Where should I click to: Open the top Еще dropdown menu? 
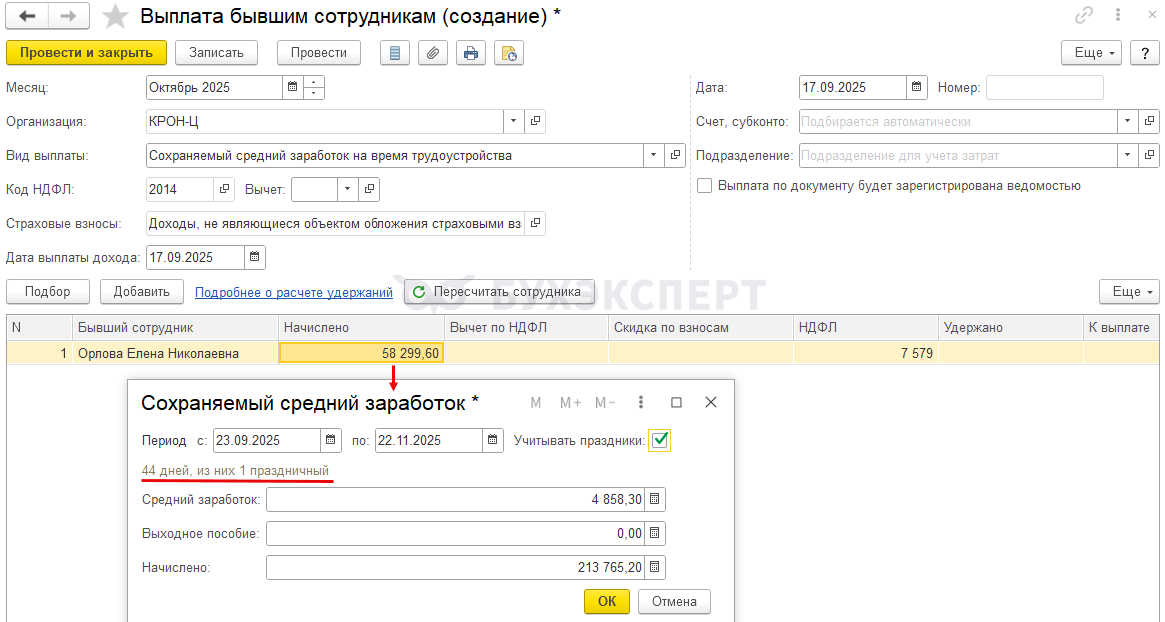click(1091, 53)
